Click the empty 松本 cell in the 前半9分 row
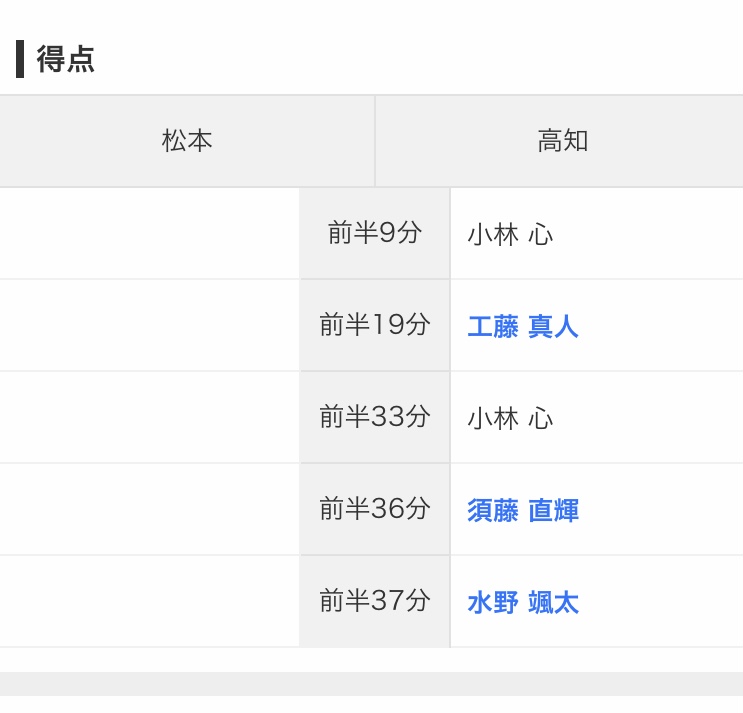The image size is (743, 713). pyautogui.click(x=150, y=233)
